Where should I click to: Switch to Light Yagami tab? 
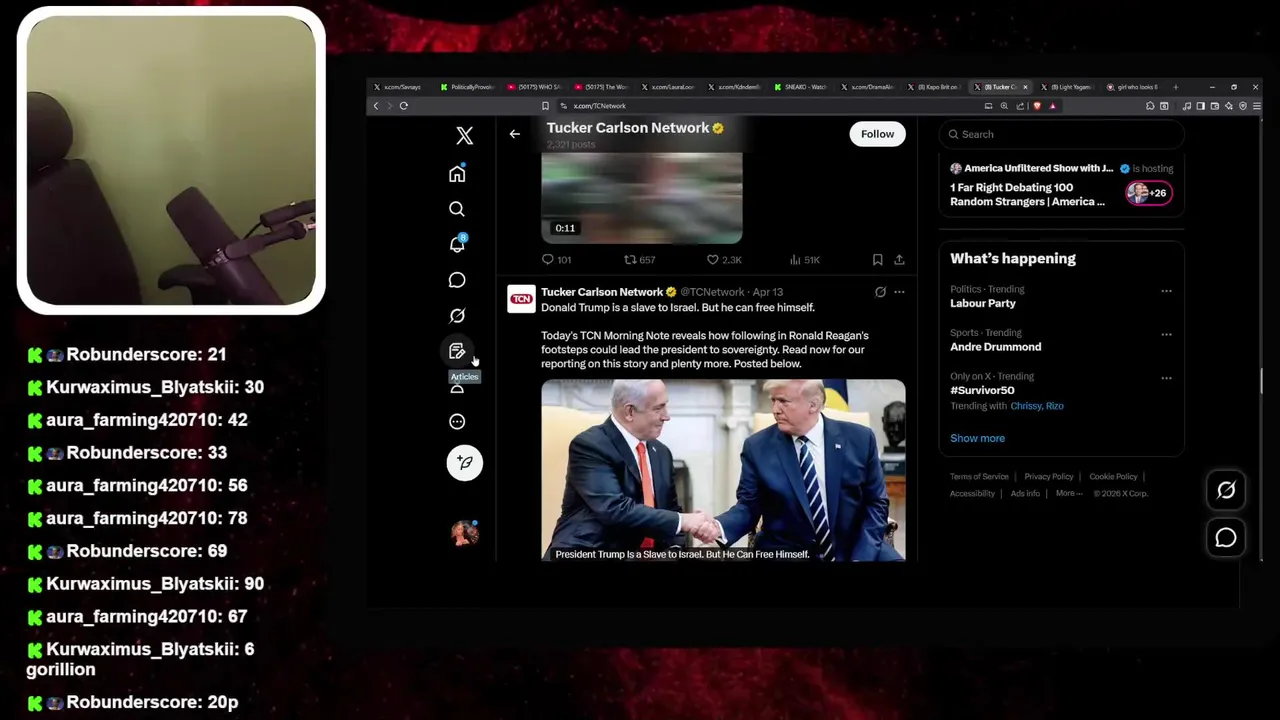tap(1068, 87)
